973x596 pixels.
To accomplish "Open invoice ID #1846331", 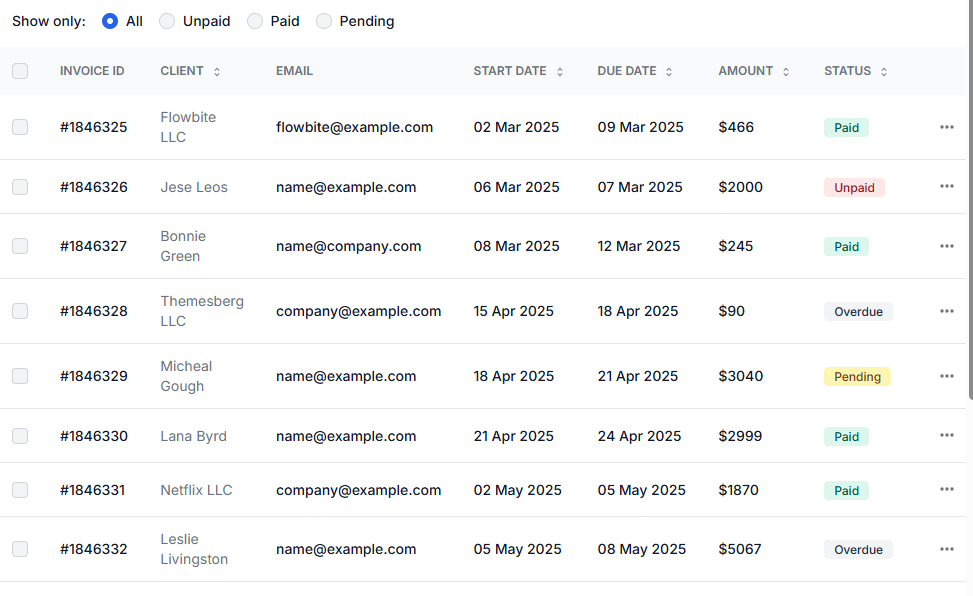I will pos(93,490).
